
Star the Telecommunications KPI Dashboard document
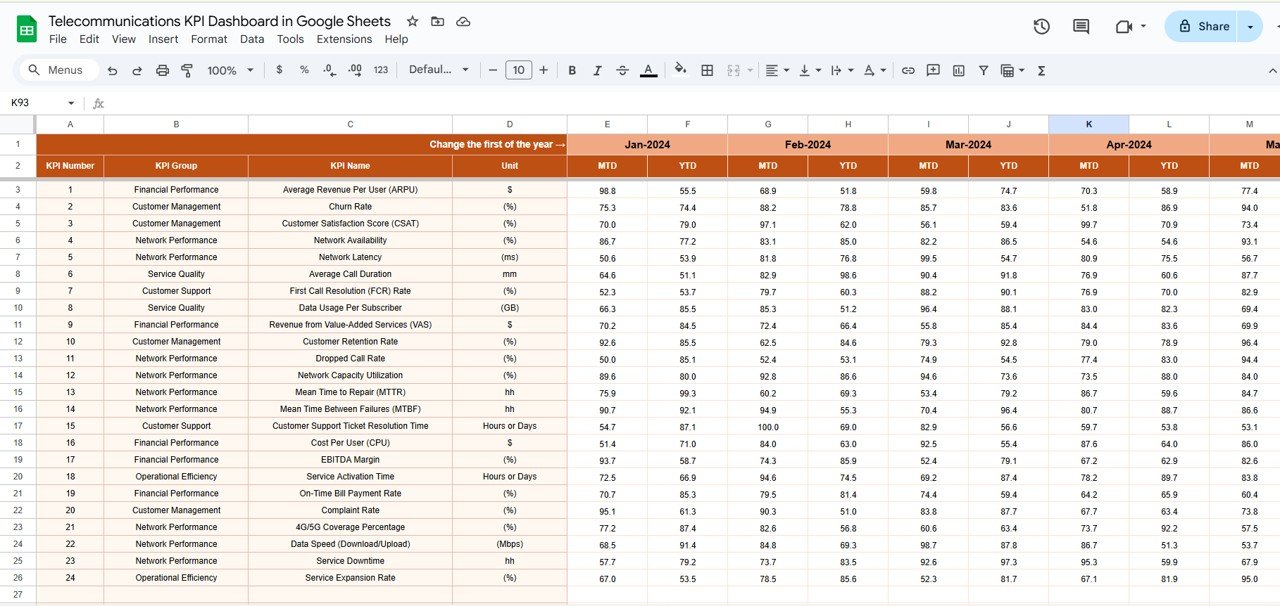coord(413,21)
